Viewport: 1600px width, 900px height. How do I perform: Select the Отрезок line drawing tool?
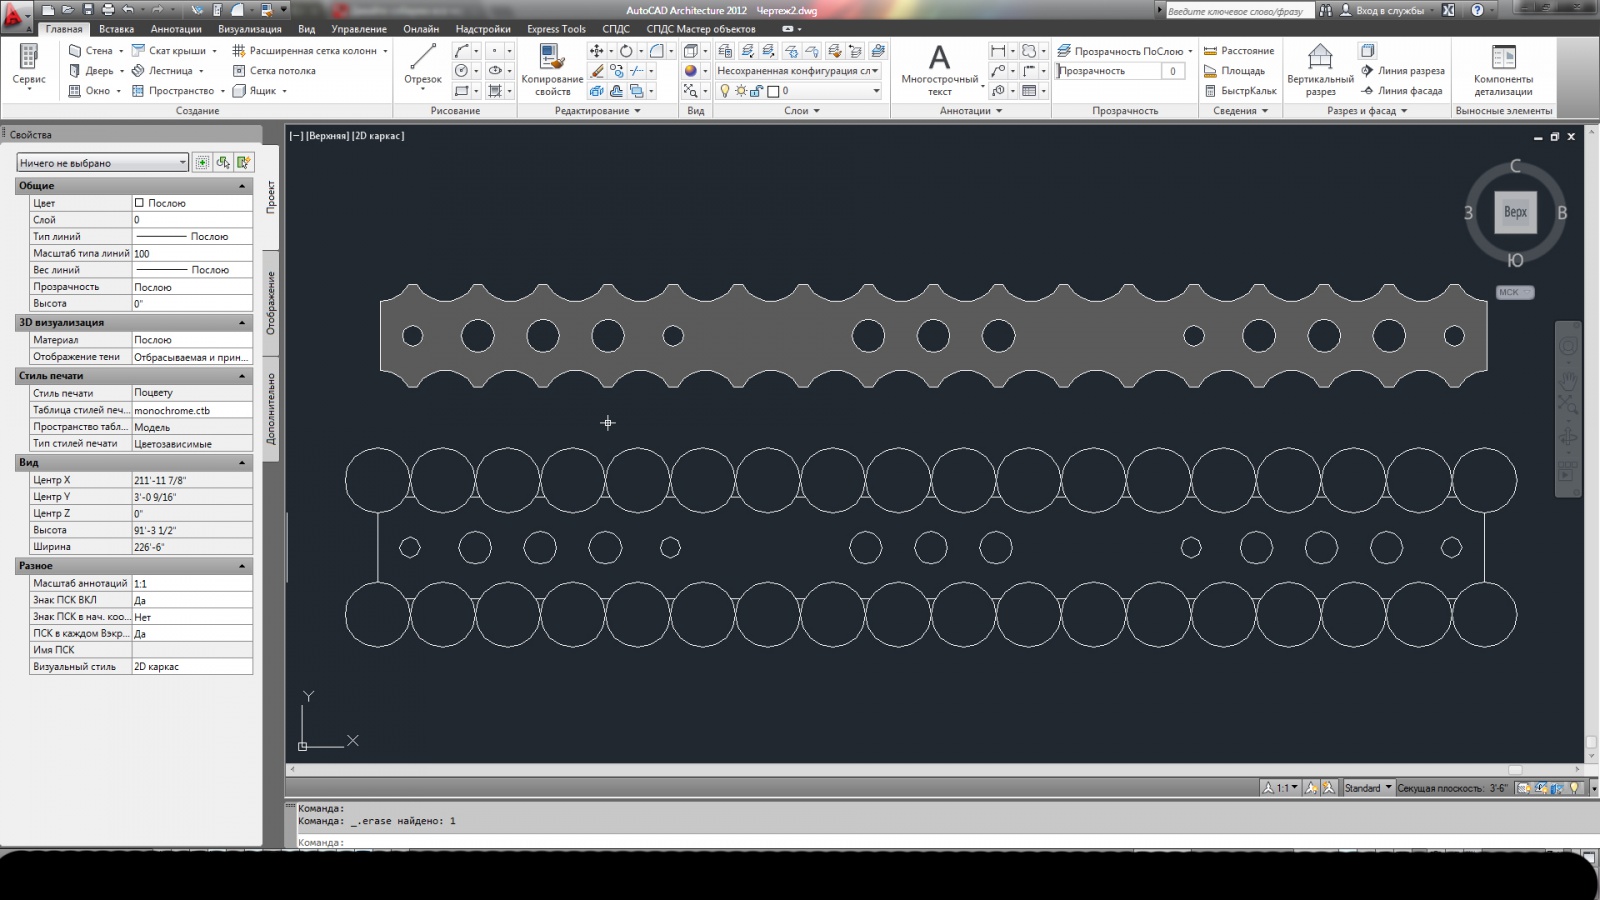422,64
